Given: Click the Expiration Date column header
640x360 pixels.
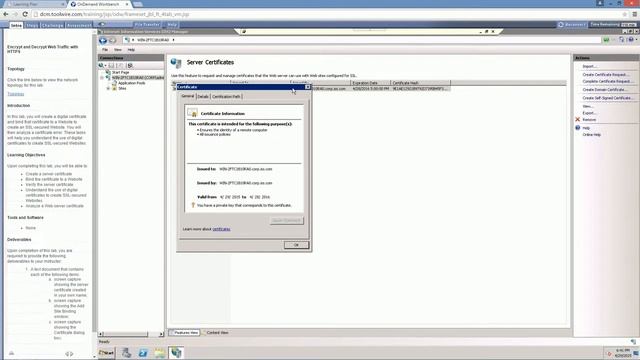Looking at the screenshot, I should point(370,83).
